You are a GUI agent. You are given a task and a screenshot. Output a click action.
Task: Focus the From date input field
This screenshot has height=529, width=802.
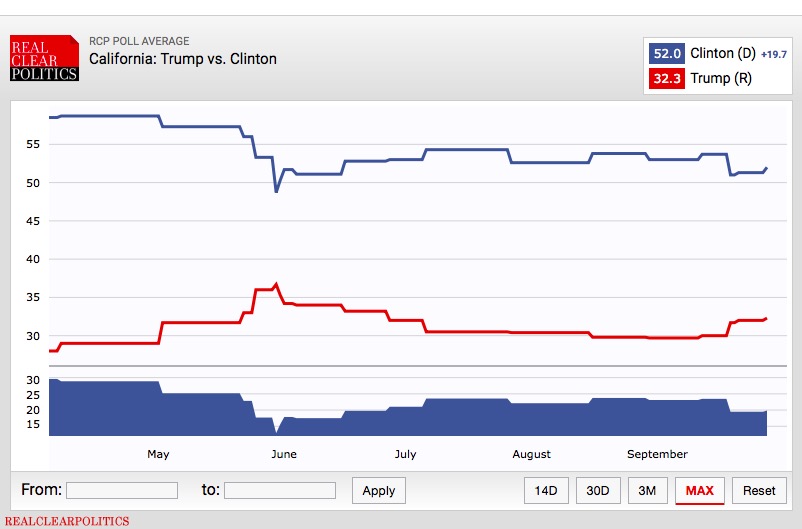coord(121,490)
